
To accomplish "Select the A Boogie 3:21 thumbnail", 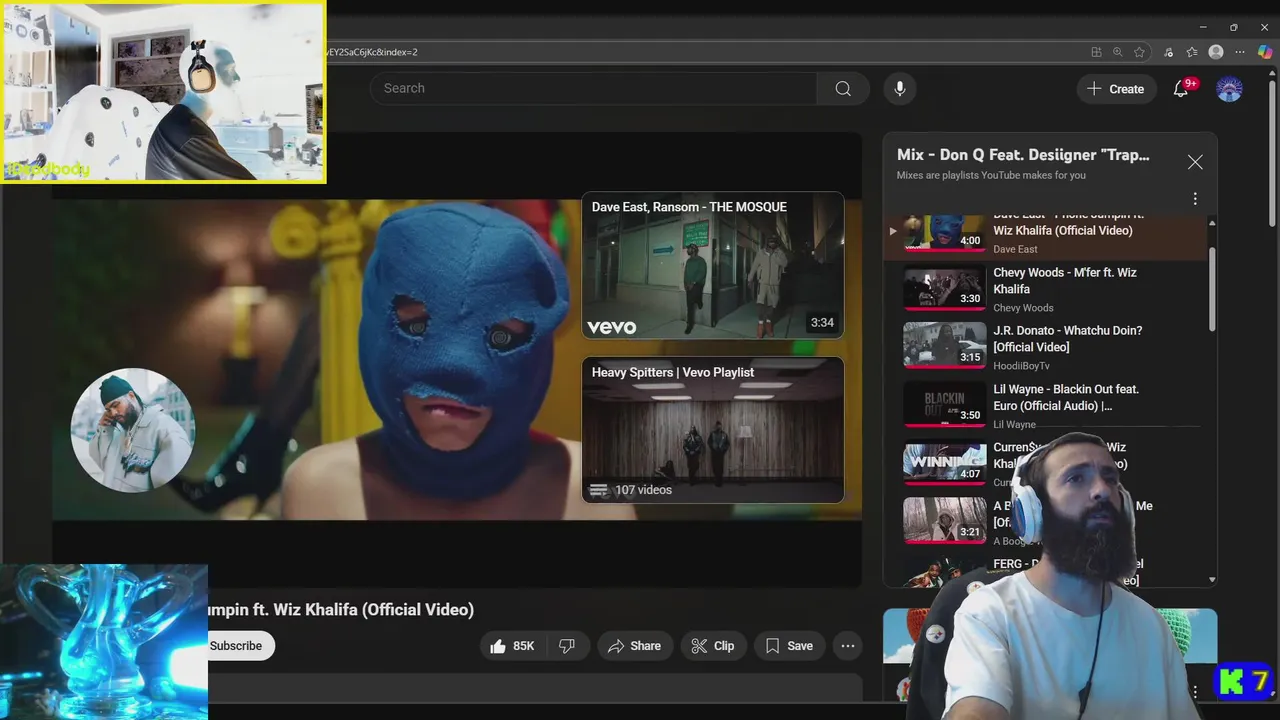I will coord(945,520).
